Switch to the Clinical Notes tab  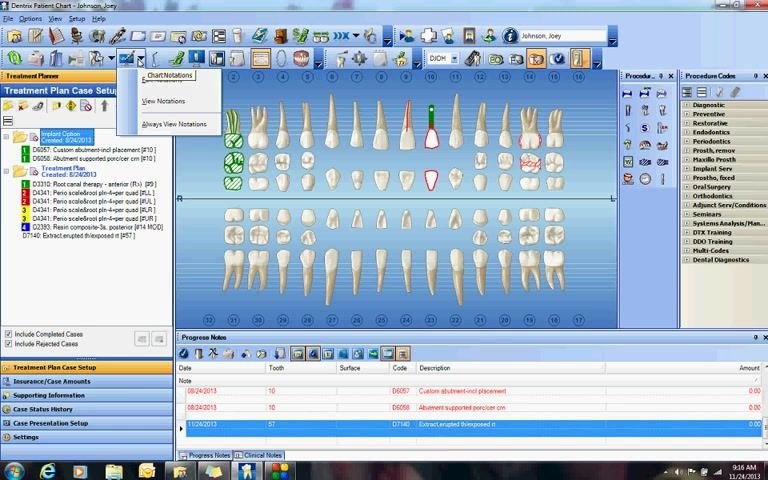coord(259,455)
